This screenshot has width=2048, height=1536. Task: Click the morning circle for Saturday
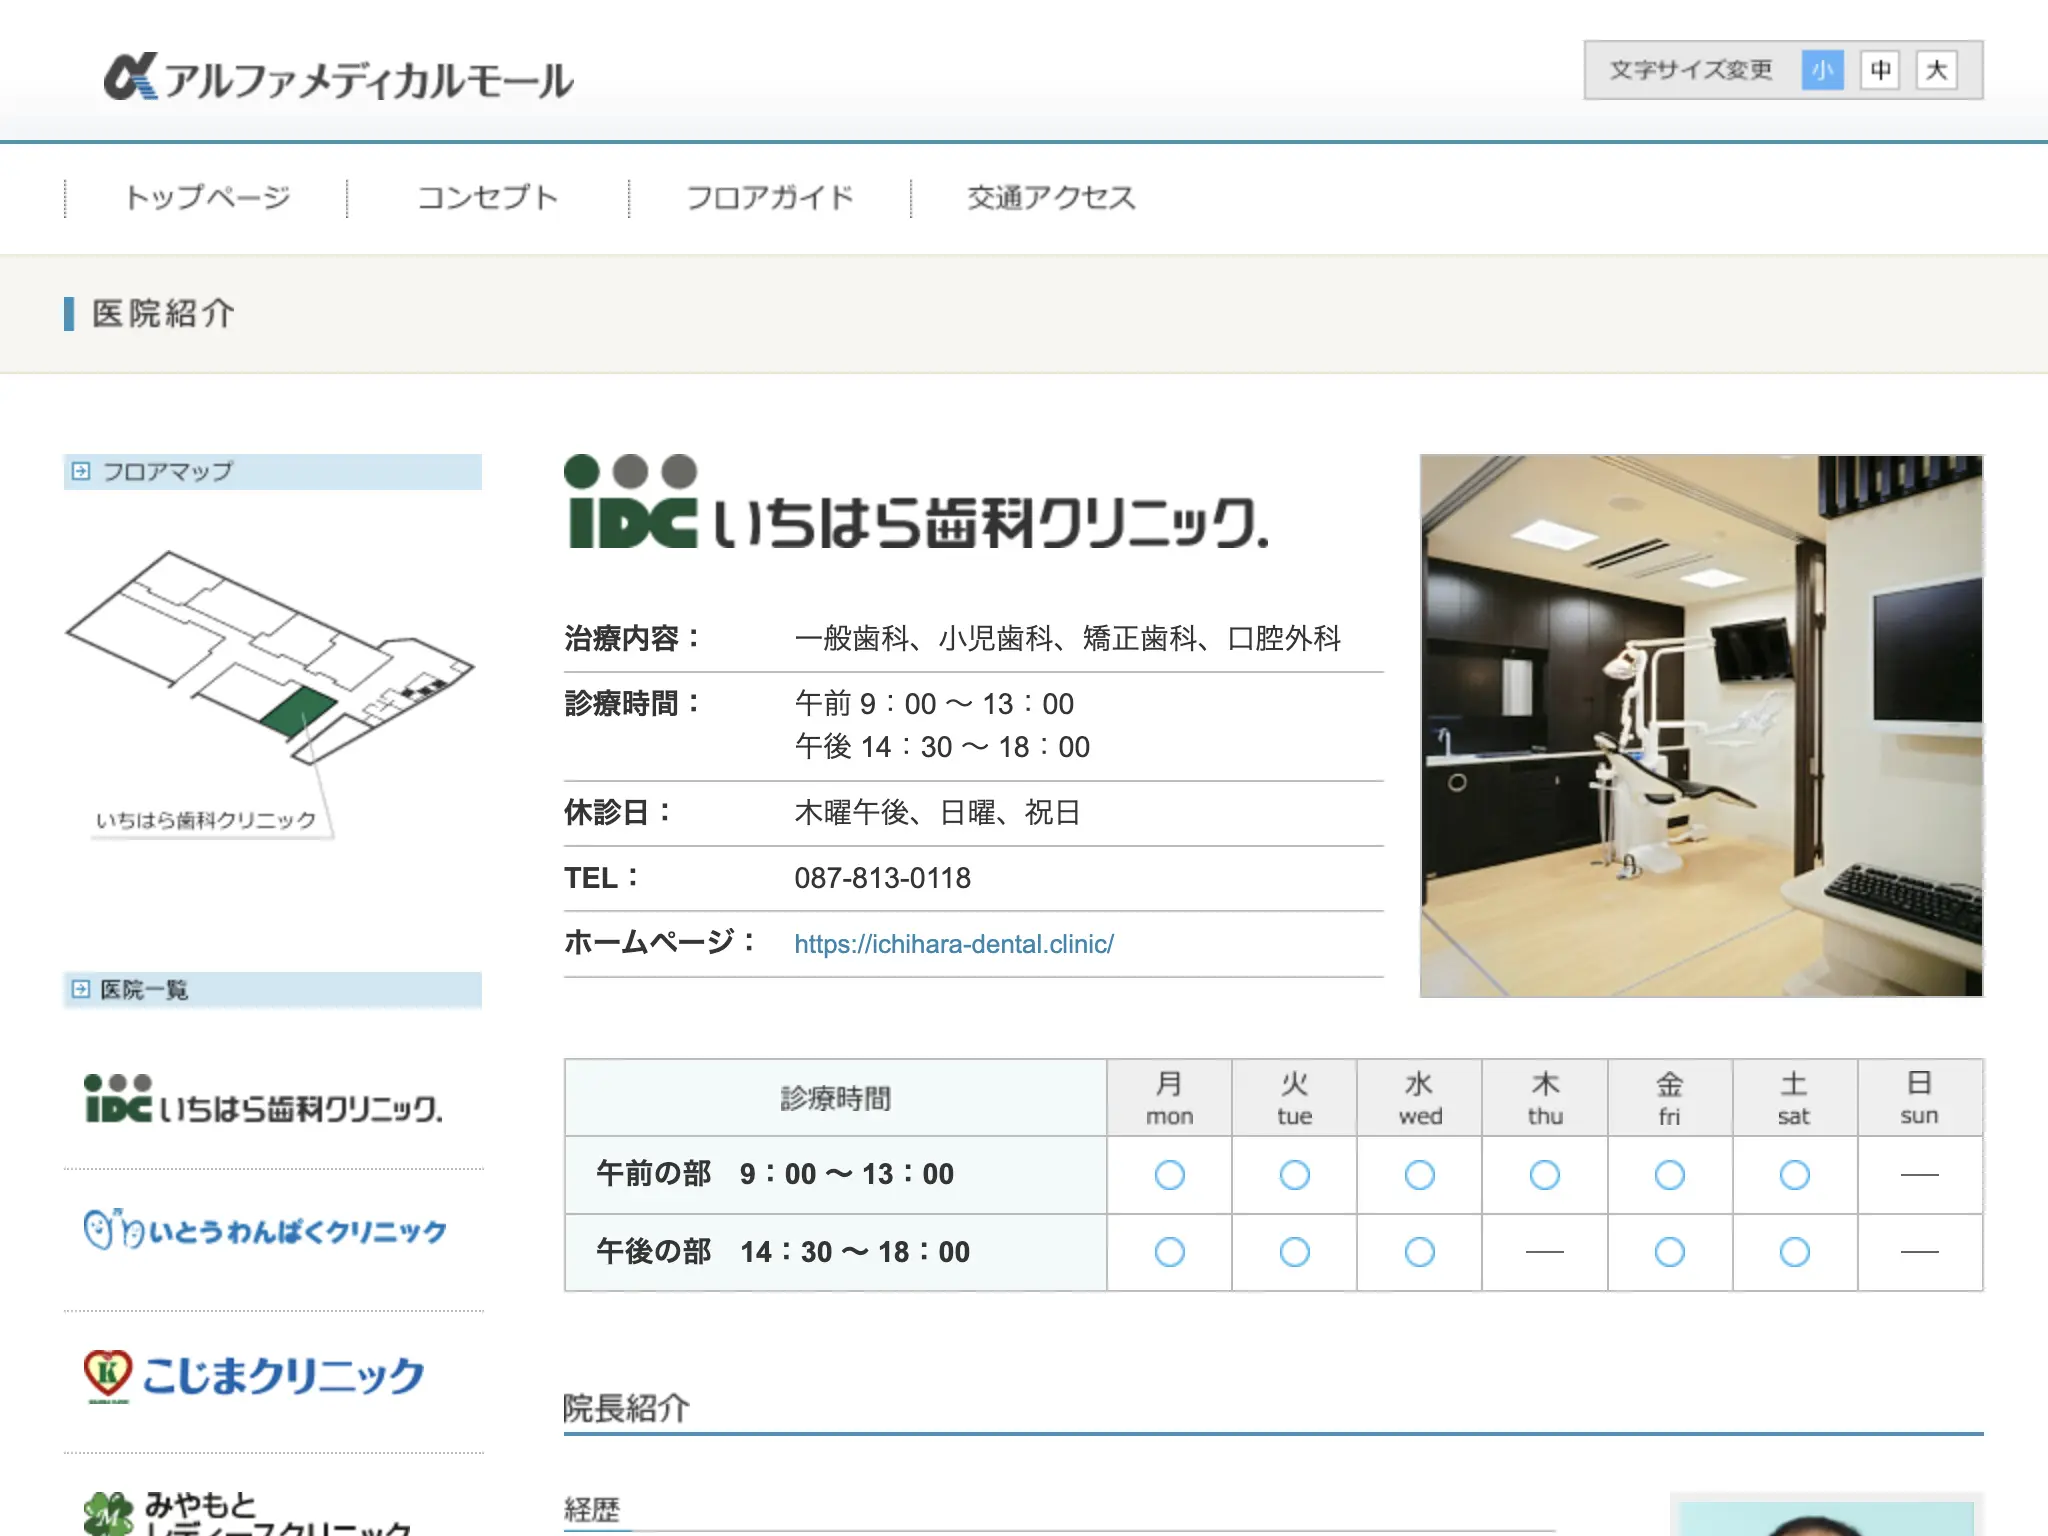click(x=1795, y=1175)
